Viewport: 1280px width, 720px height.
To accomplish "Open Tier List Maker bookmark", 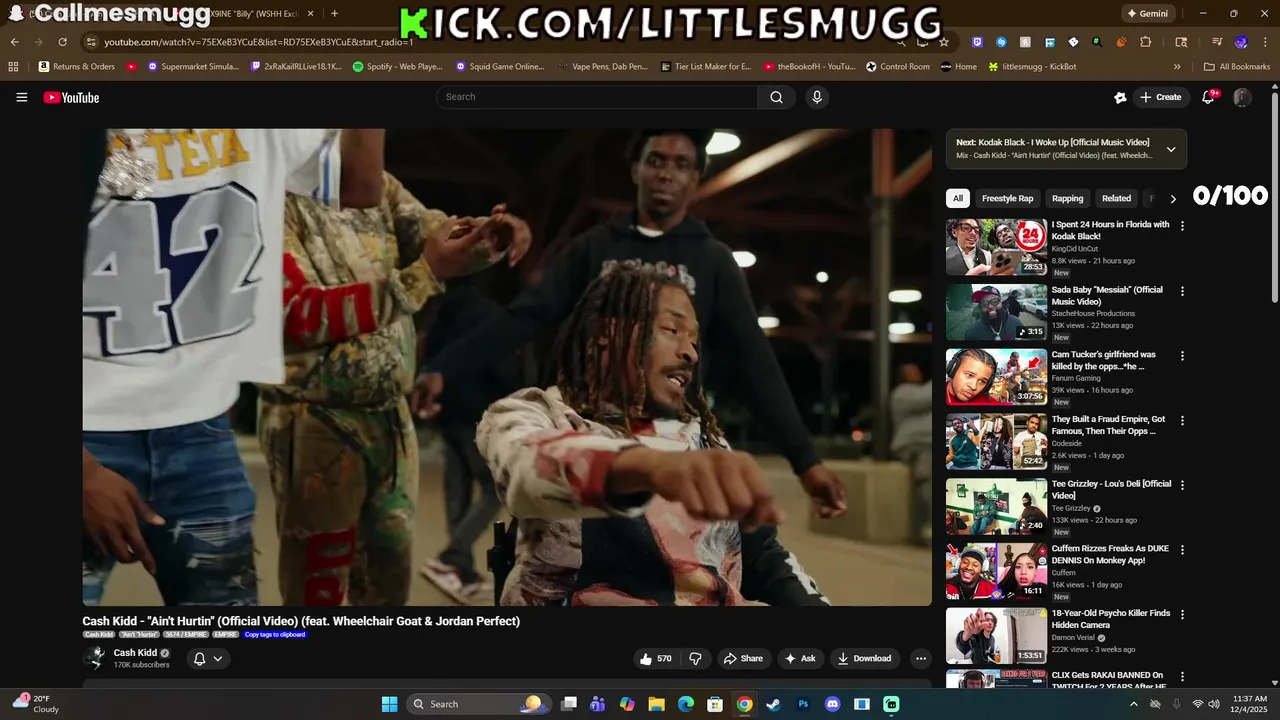I will 706,67.
